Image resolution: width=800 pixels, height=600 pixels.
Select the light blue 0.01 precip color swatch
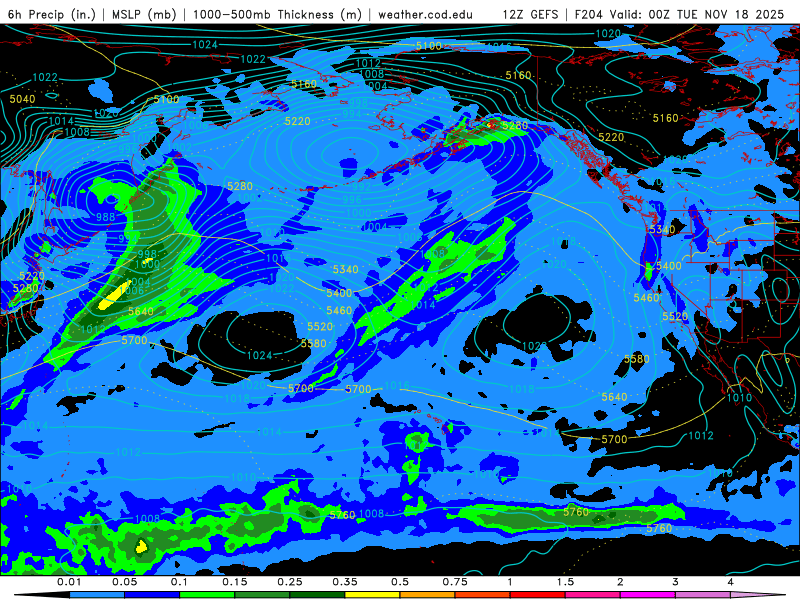(97, 595)
